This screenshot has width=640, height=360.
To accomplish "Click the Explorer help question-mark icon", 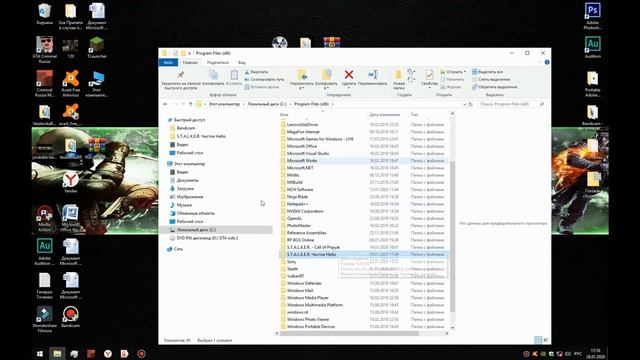I will point(547,62).
